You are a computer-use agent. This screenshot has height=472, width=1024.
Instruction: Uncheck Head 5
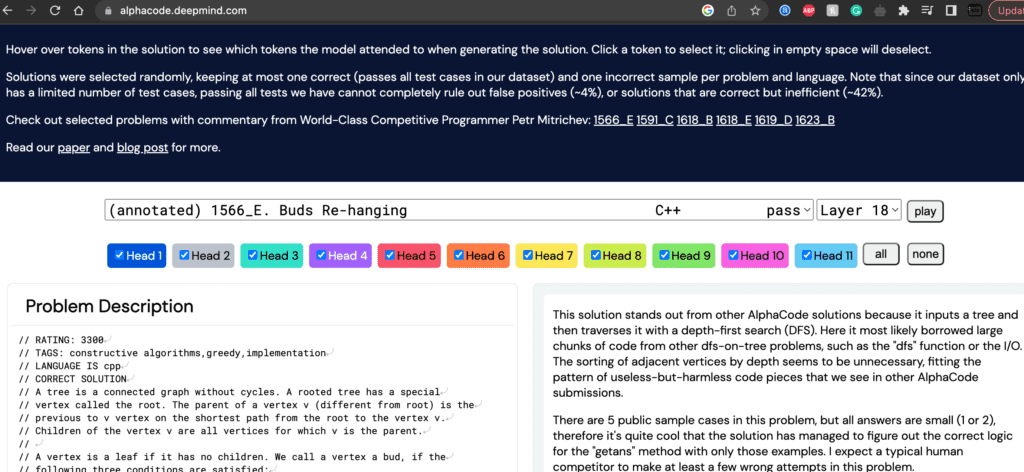coord(390,255)
